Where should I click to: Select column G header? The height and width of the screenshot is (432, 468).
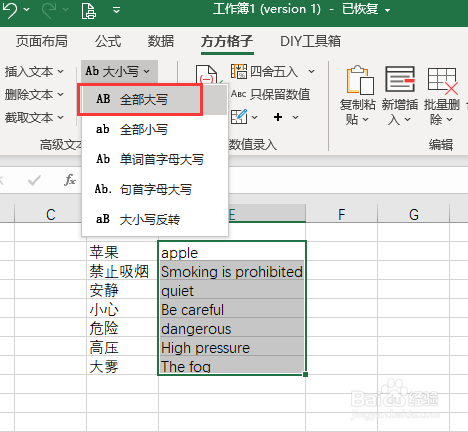(x=414, y=214)
